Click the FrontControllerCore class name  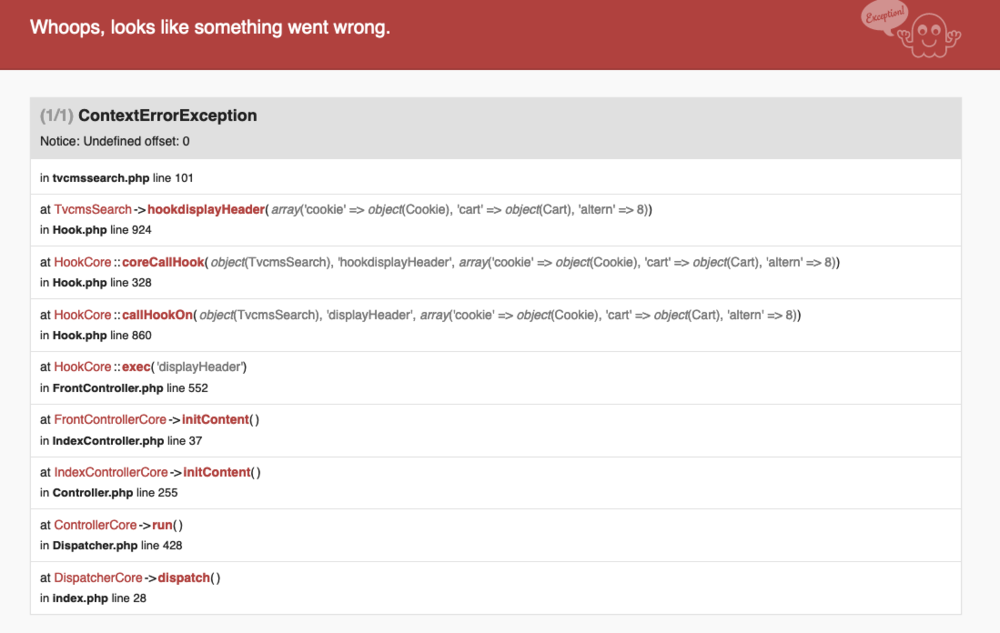pos(110,420)
